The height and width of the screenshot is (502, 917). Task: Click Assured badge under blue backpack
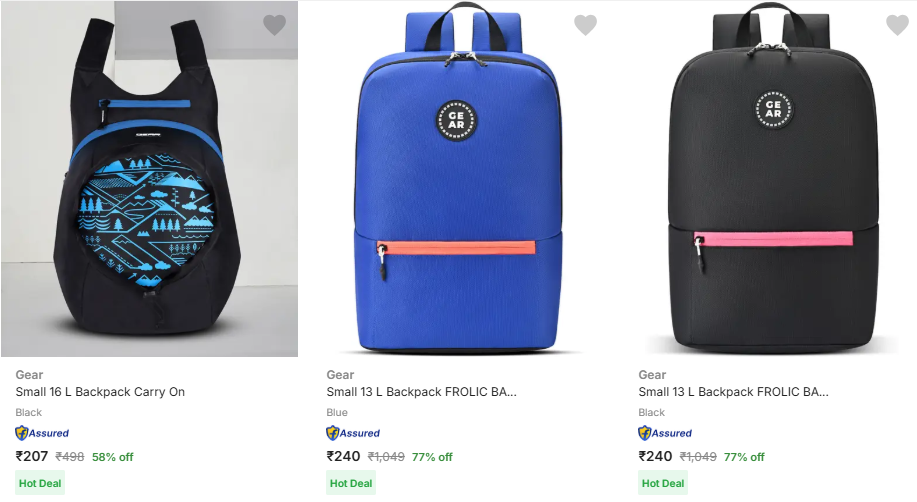tap(353, 433)
